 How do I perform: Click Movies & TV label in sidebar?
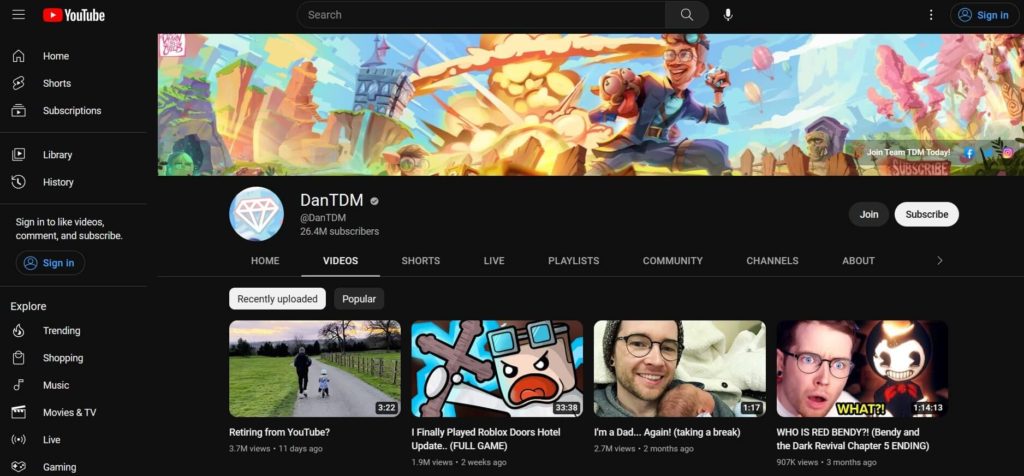pos(69,413)
